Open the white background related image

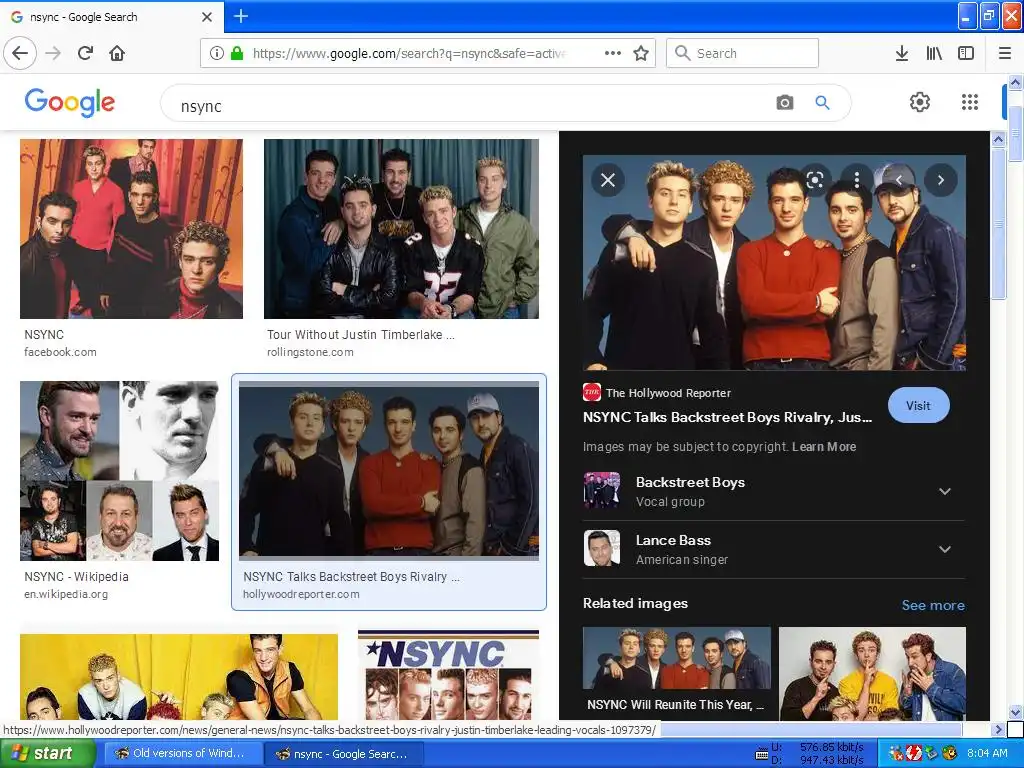[x=872, y=673]
